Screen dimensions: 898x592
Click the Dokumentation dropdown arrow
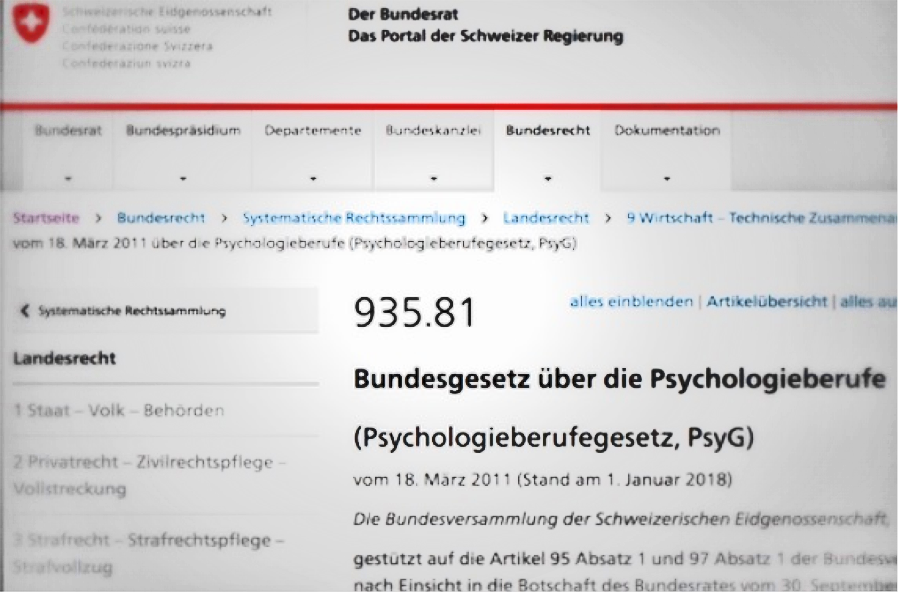pos(667,179)
